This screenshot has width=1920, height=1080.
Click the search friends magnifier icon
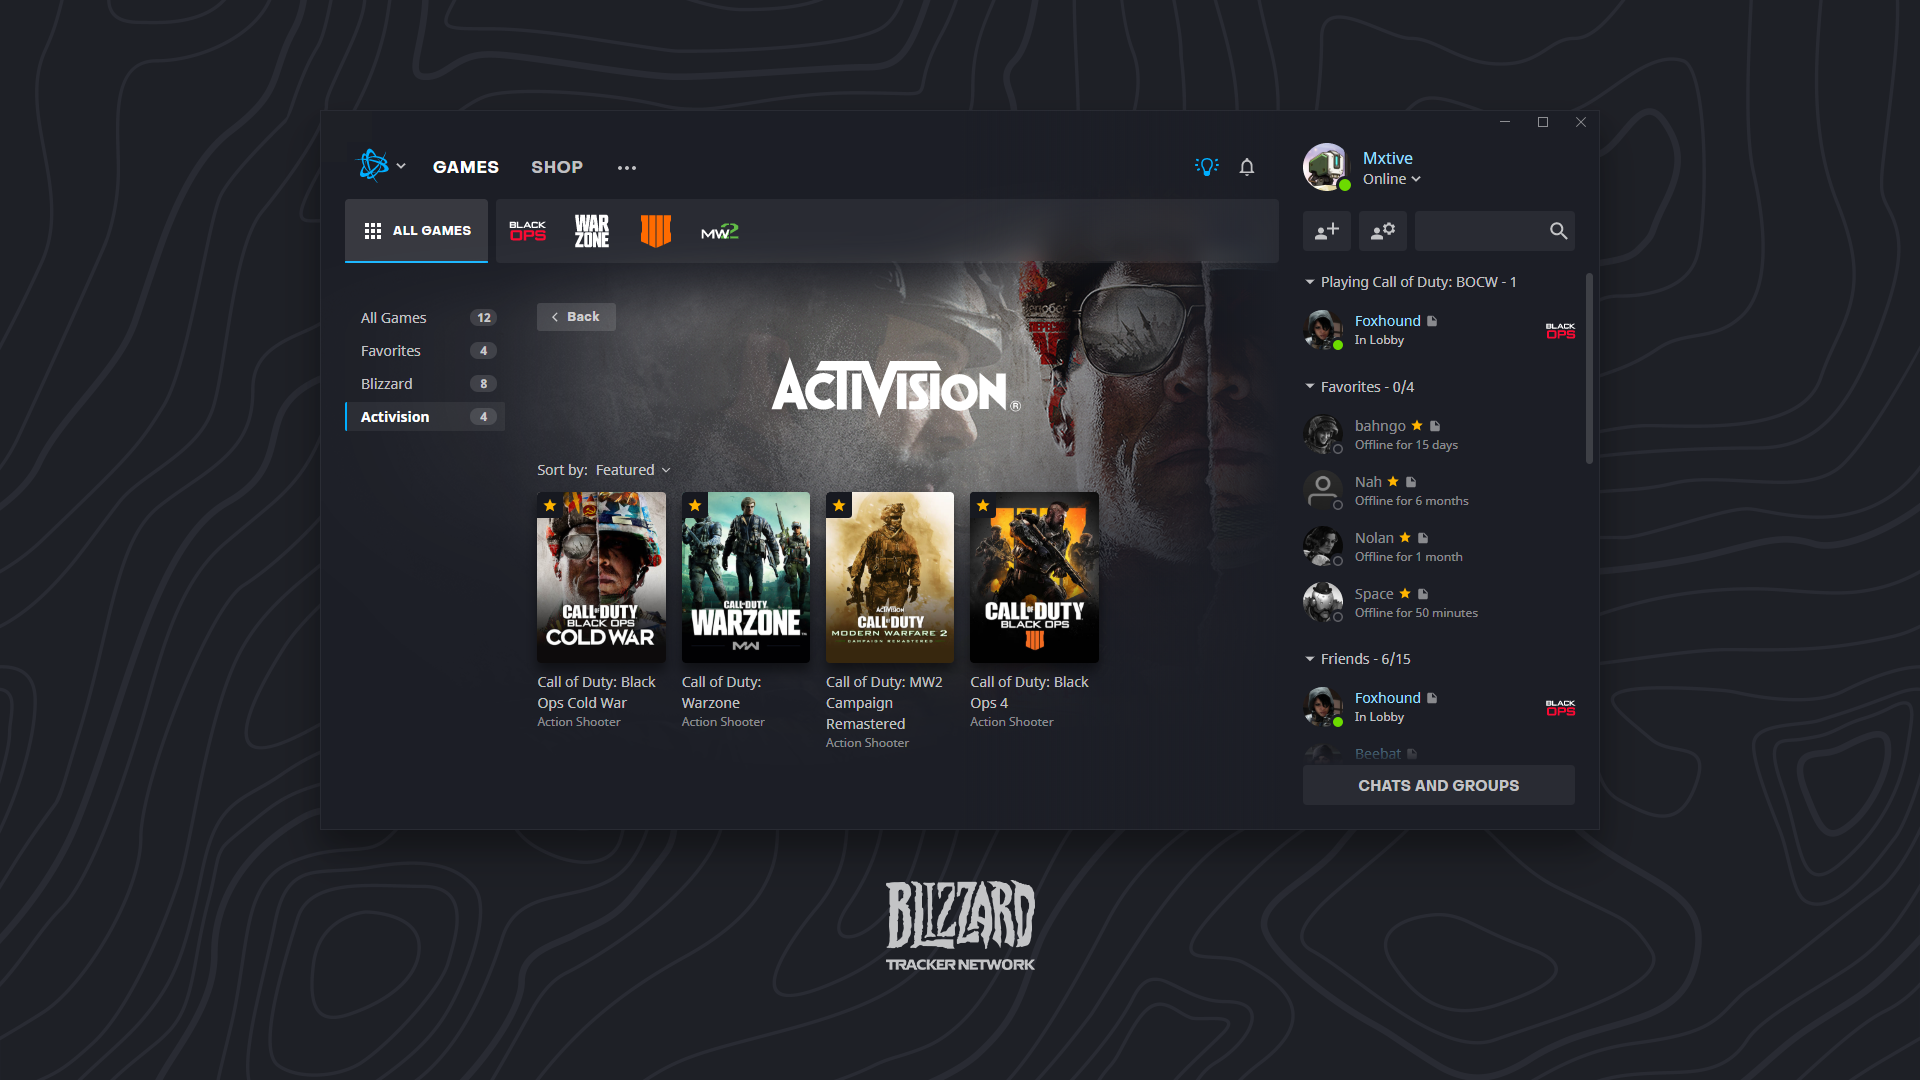(x=1559, y=231)
